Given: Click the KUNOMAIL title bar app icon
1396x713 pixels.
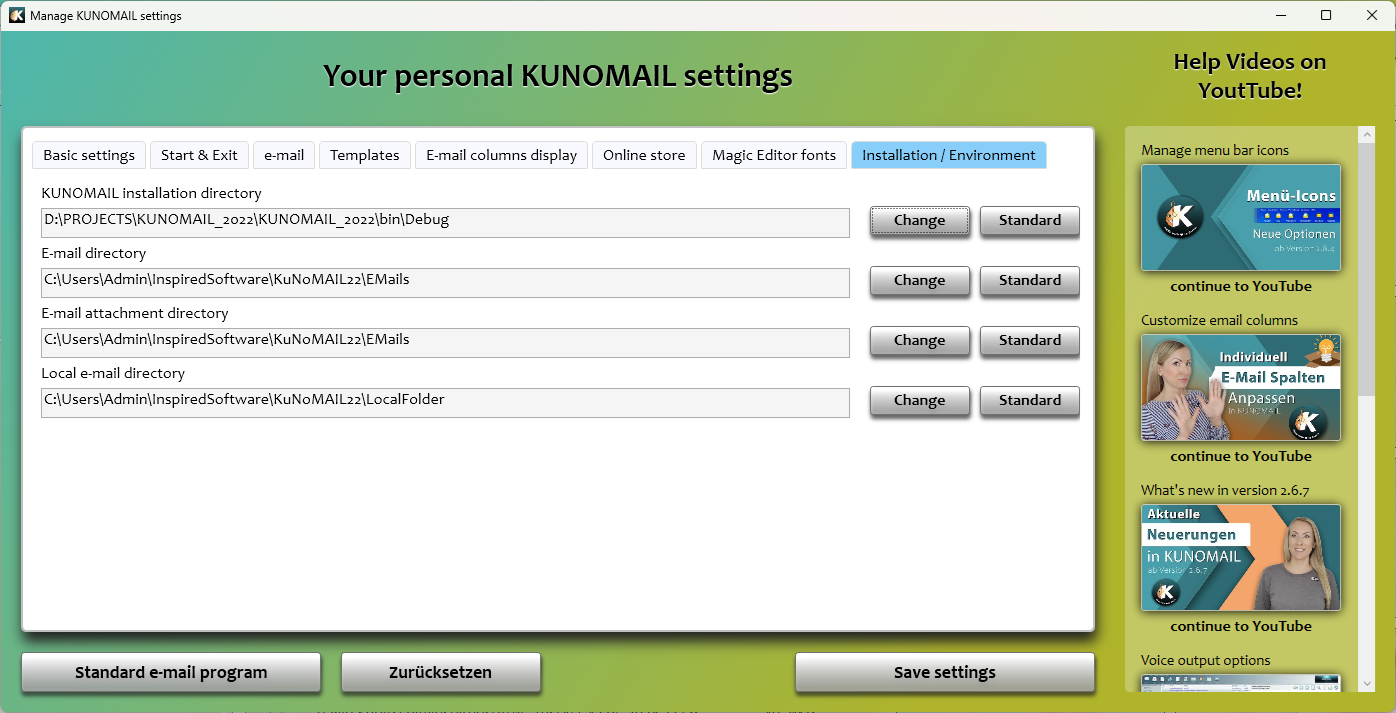Looking at the screenshot, I should [17, 15].
